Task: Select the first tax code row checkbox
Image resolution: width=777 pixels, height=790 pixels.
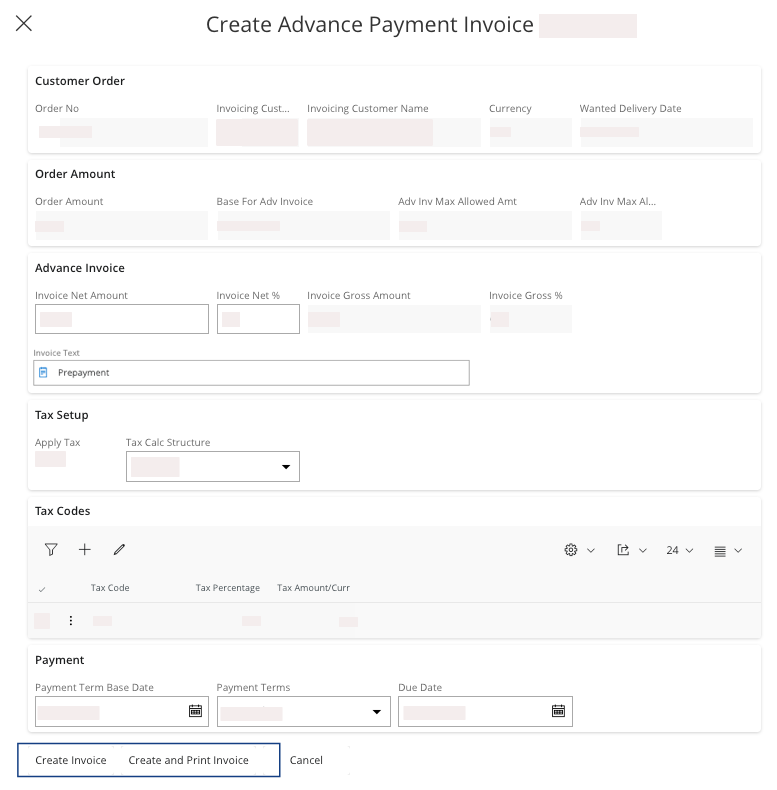Action: pos(42,621)
